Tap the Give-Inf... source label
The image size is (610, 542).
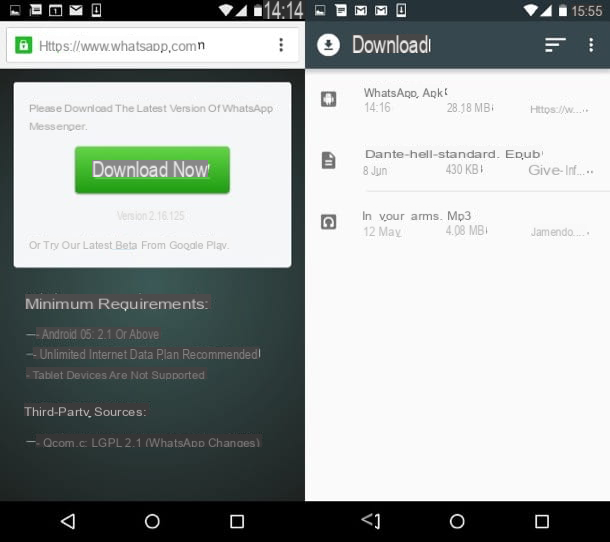click(x=560, y=170)
